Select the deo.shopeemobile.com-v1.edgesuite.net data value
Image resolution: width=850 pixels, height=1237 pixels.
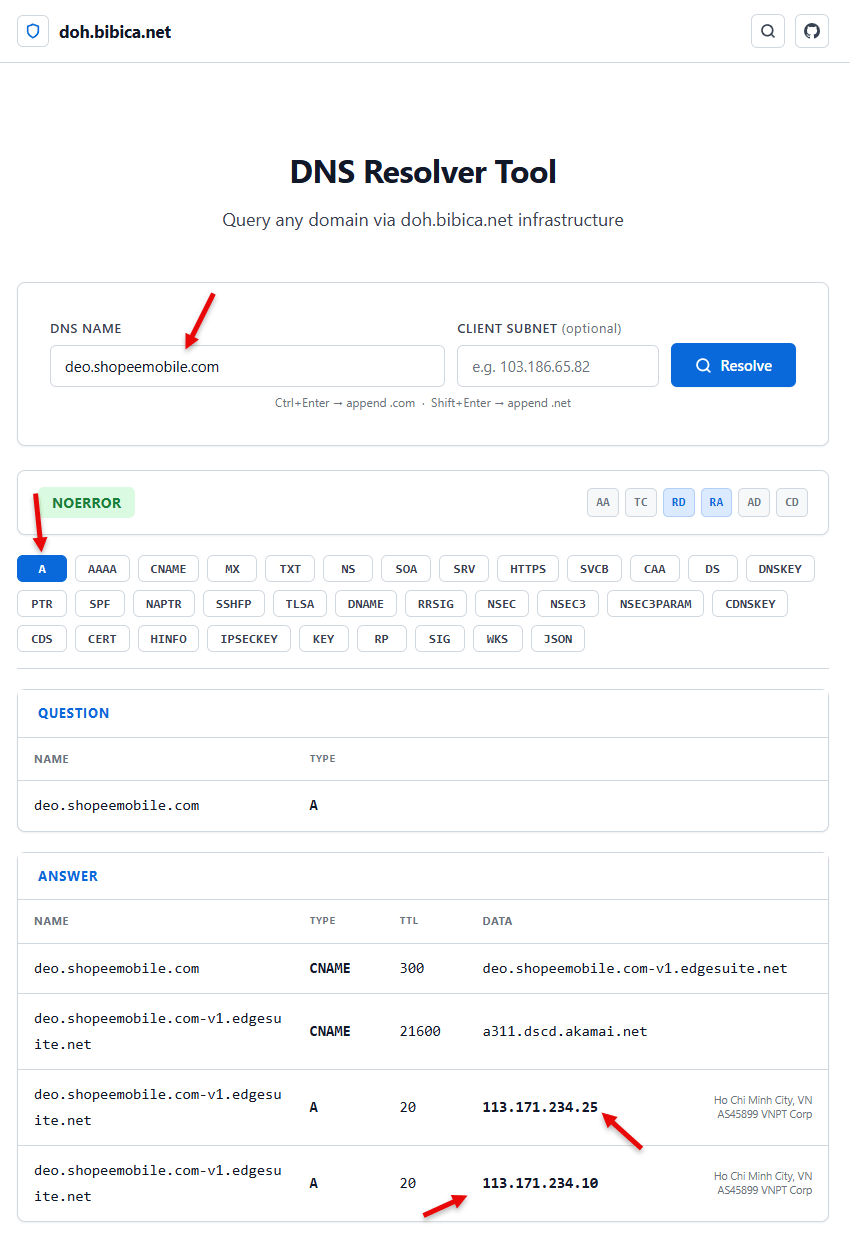[x=635, y=968]
